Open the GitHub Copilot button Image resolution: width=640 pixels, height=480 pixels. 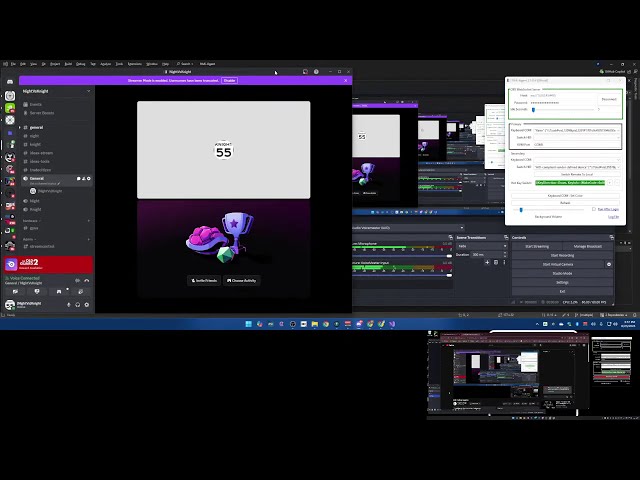pyautogui.click(x=614, y=71)
